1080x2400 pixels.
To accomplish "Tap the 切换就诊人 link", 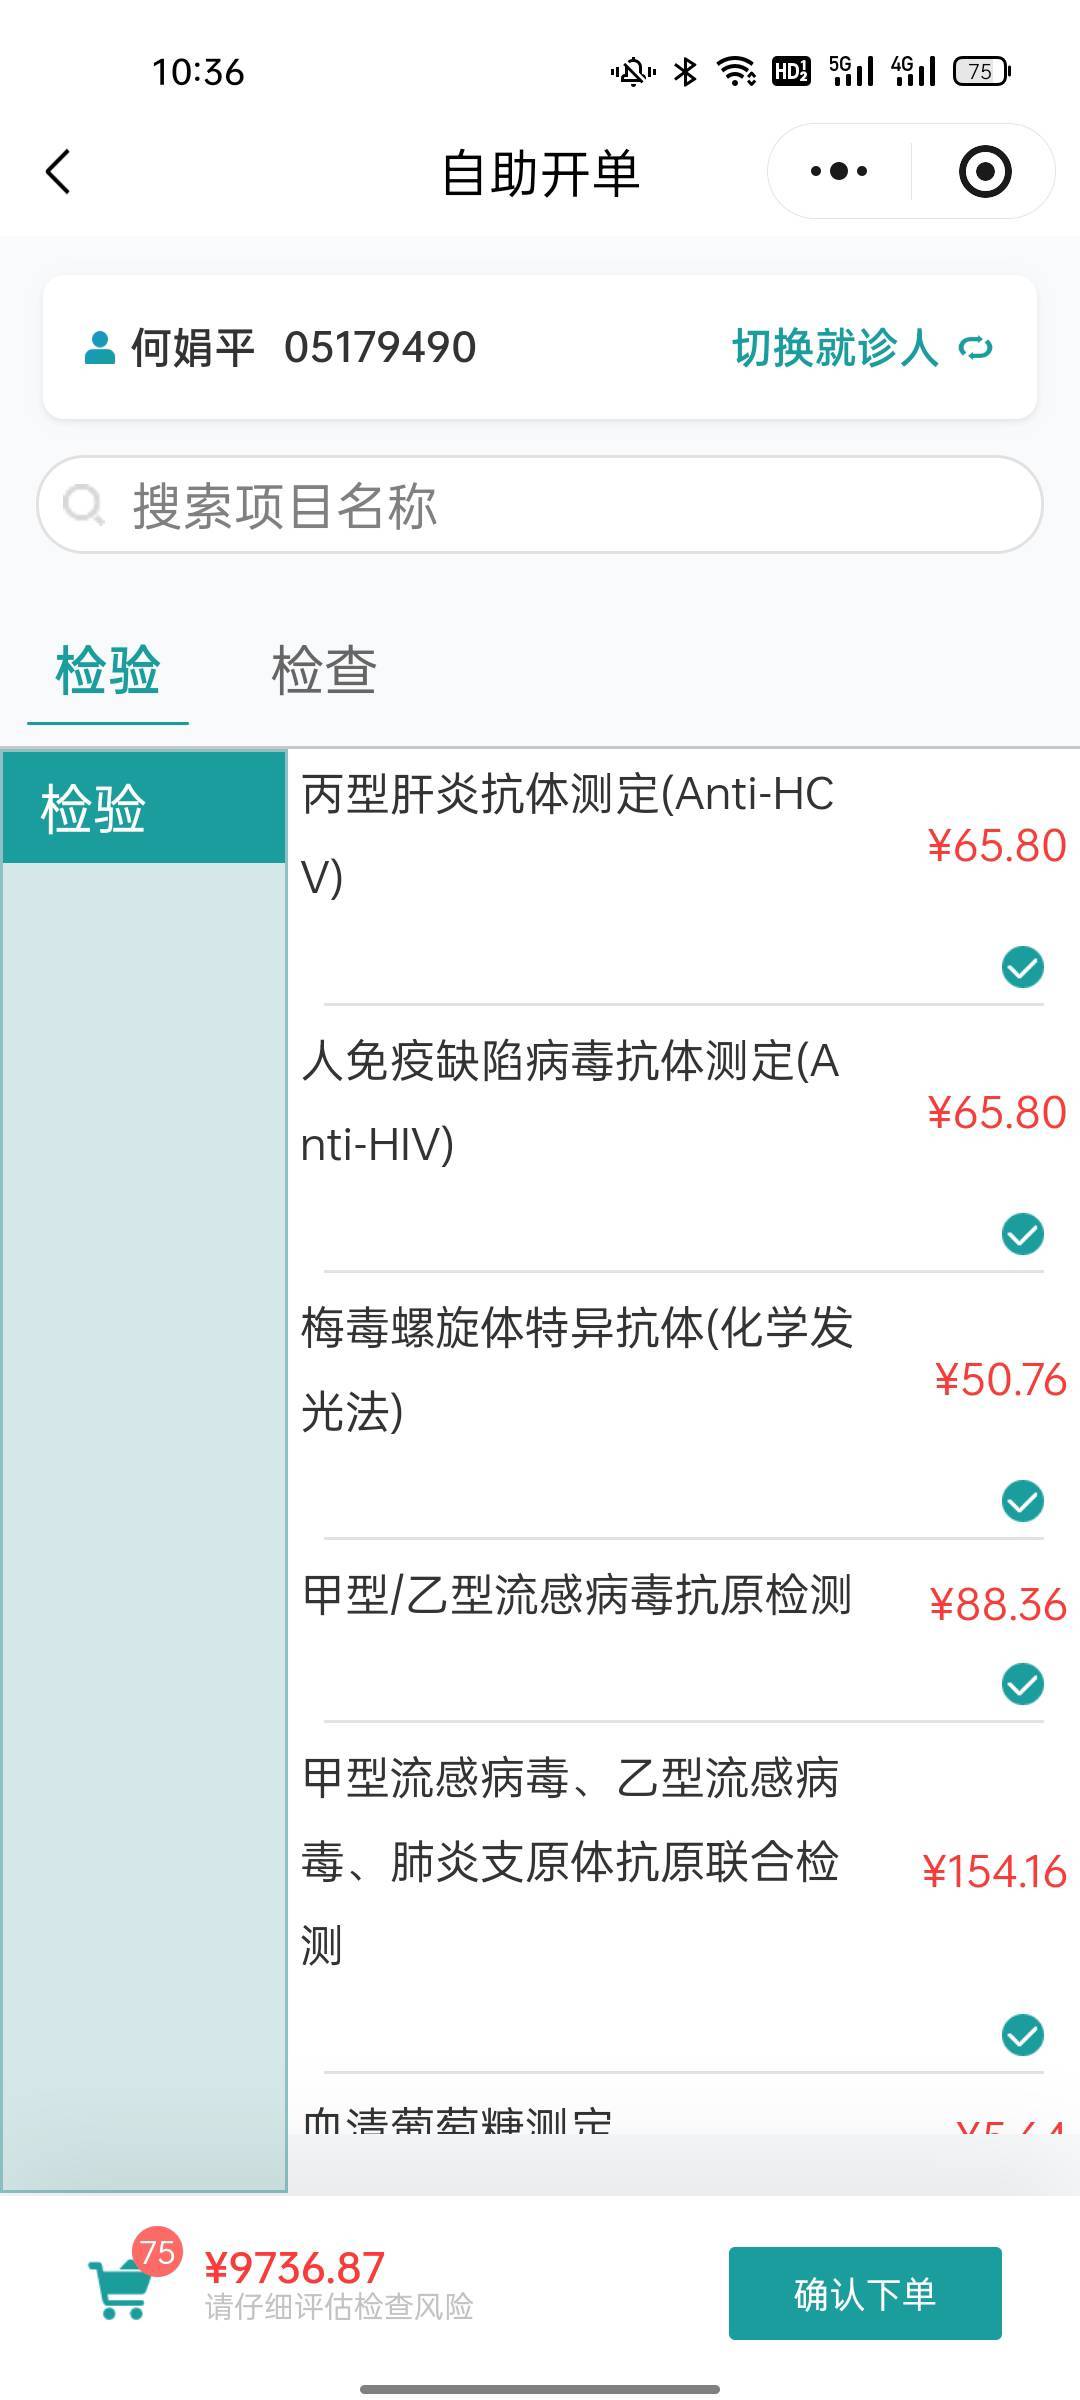I will (835, 348).
